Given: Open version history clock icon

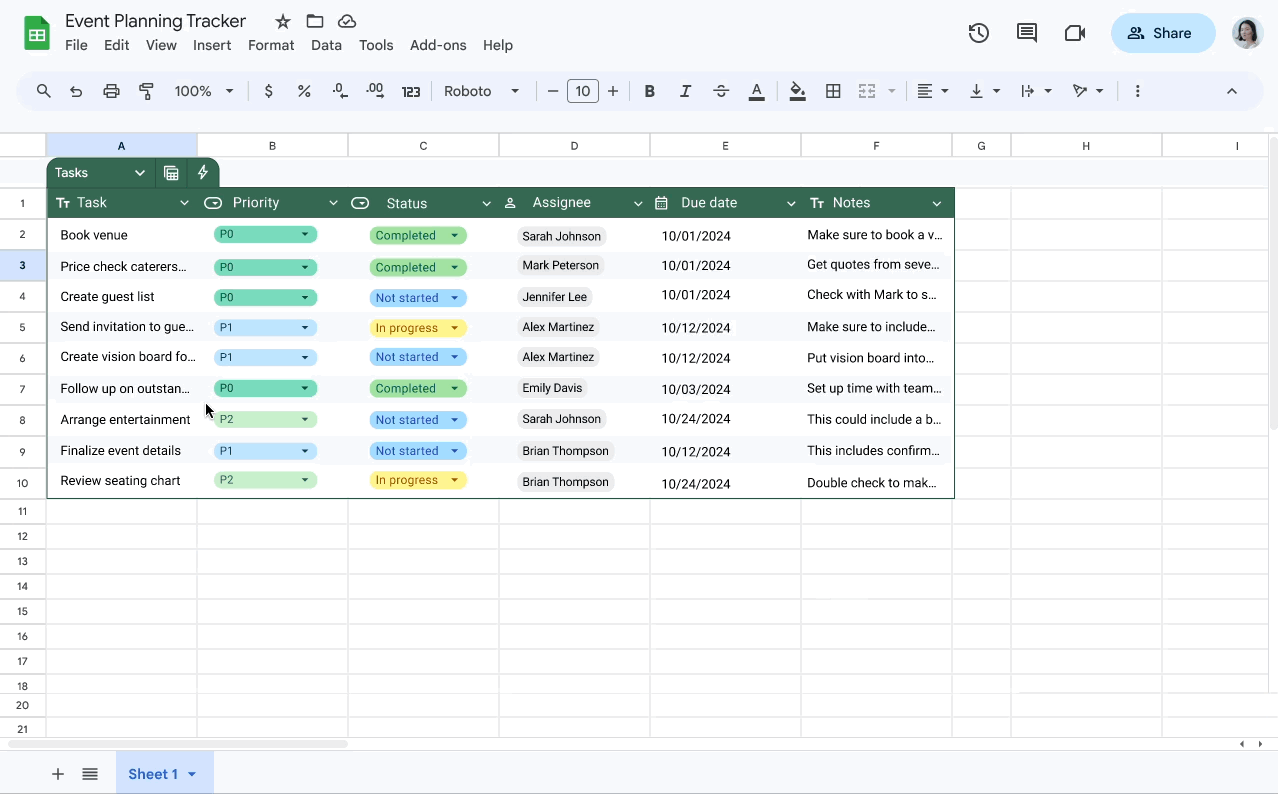Looking at the screenshot, I should coord(978,33).
